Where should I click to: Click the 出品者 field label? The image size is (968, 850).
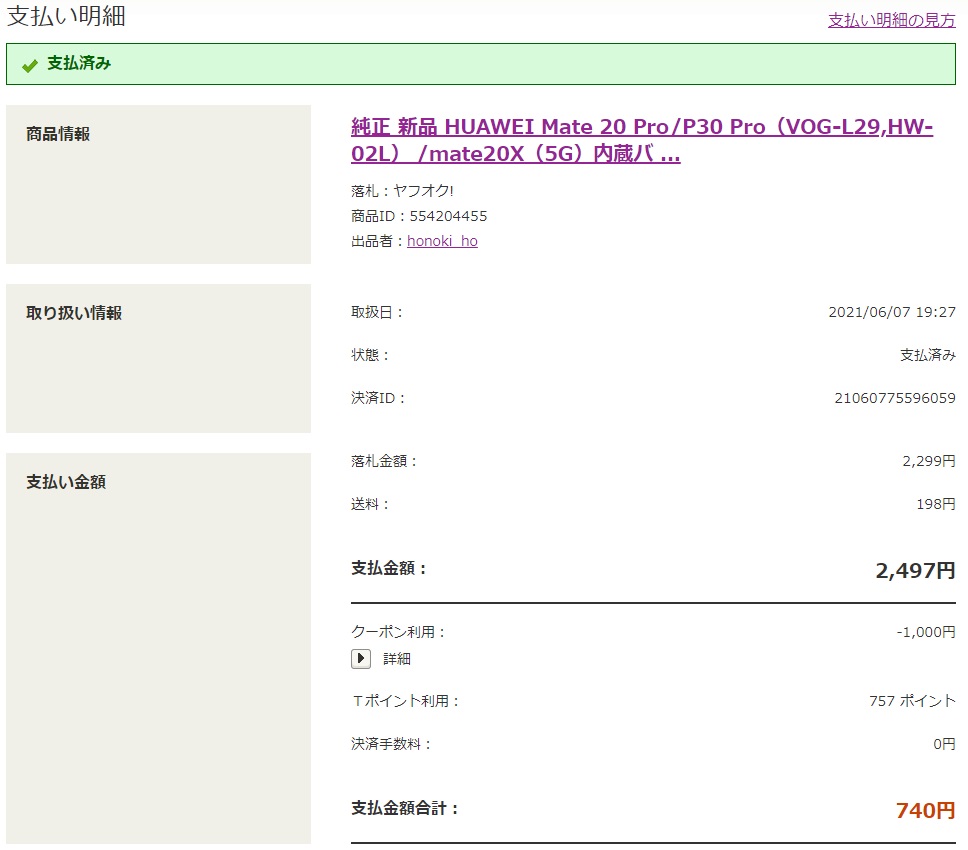click(x=377, y=241)
